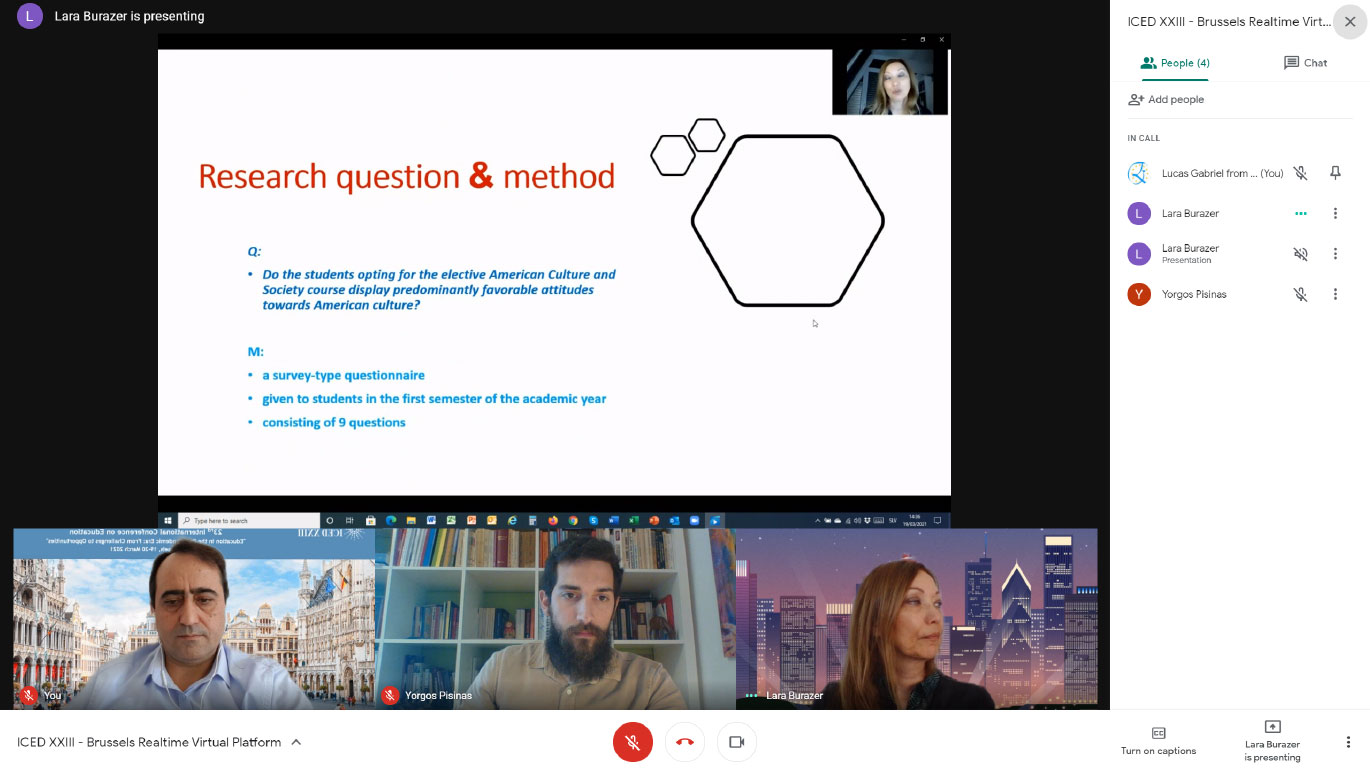Open the Lara Burazer is presenting option
The image size is (1370, 771).
[1272, 740]
